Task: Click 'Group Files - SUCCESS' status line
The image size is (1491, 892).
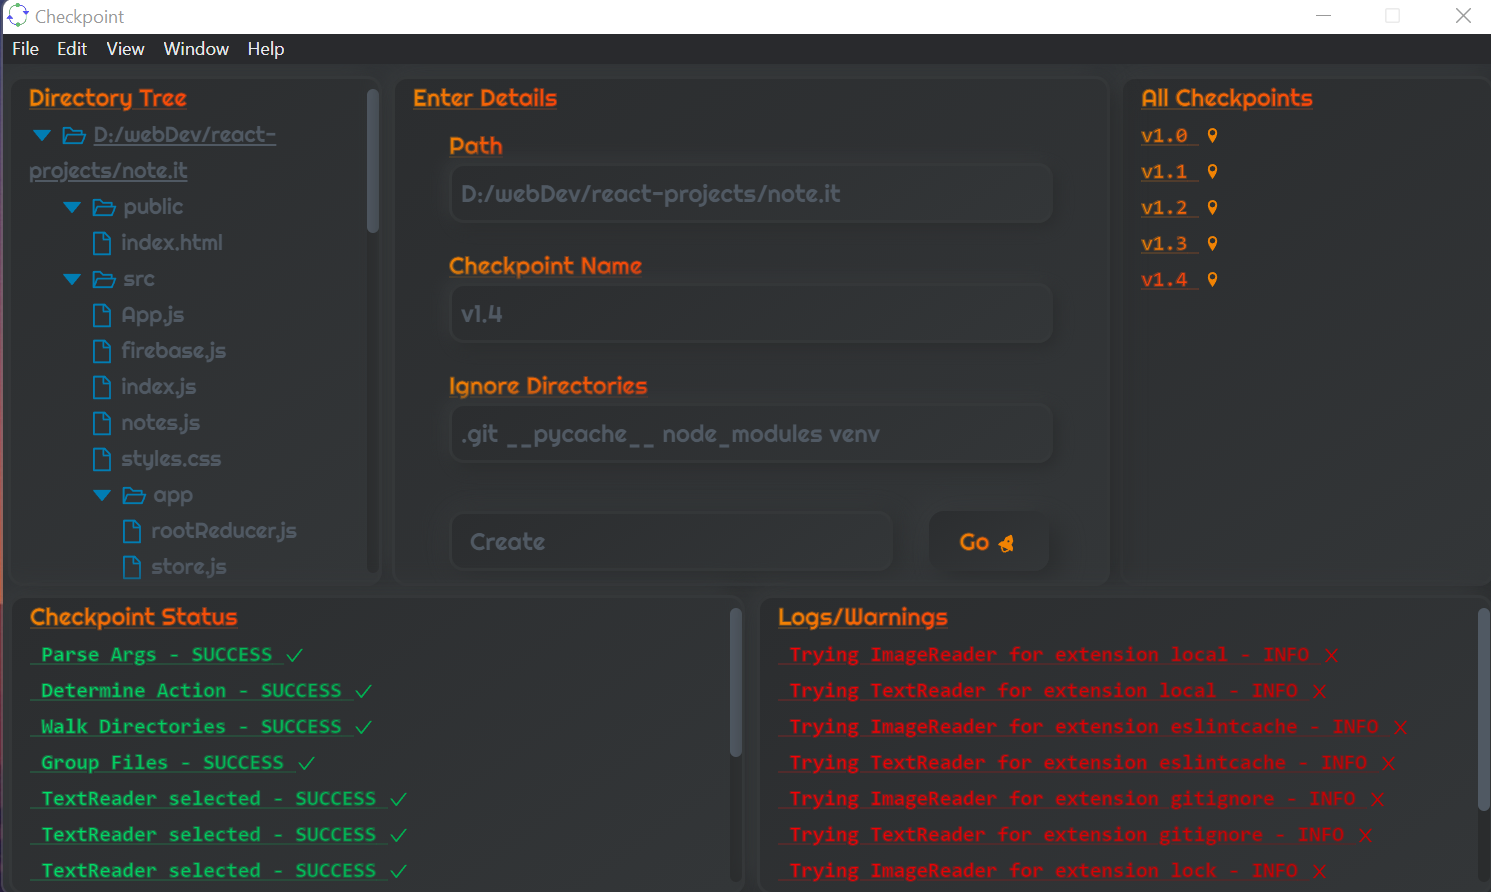Action: [162, 763]
